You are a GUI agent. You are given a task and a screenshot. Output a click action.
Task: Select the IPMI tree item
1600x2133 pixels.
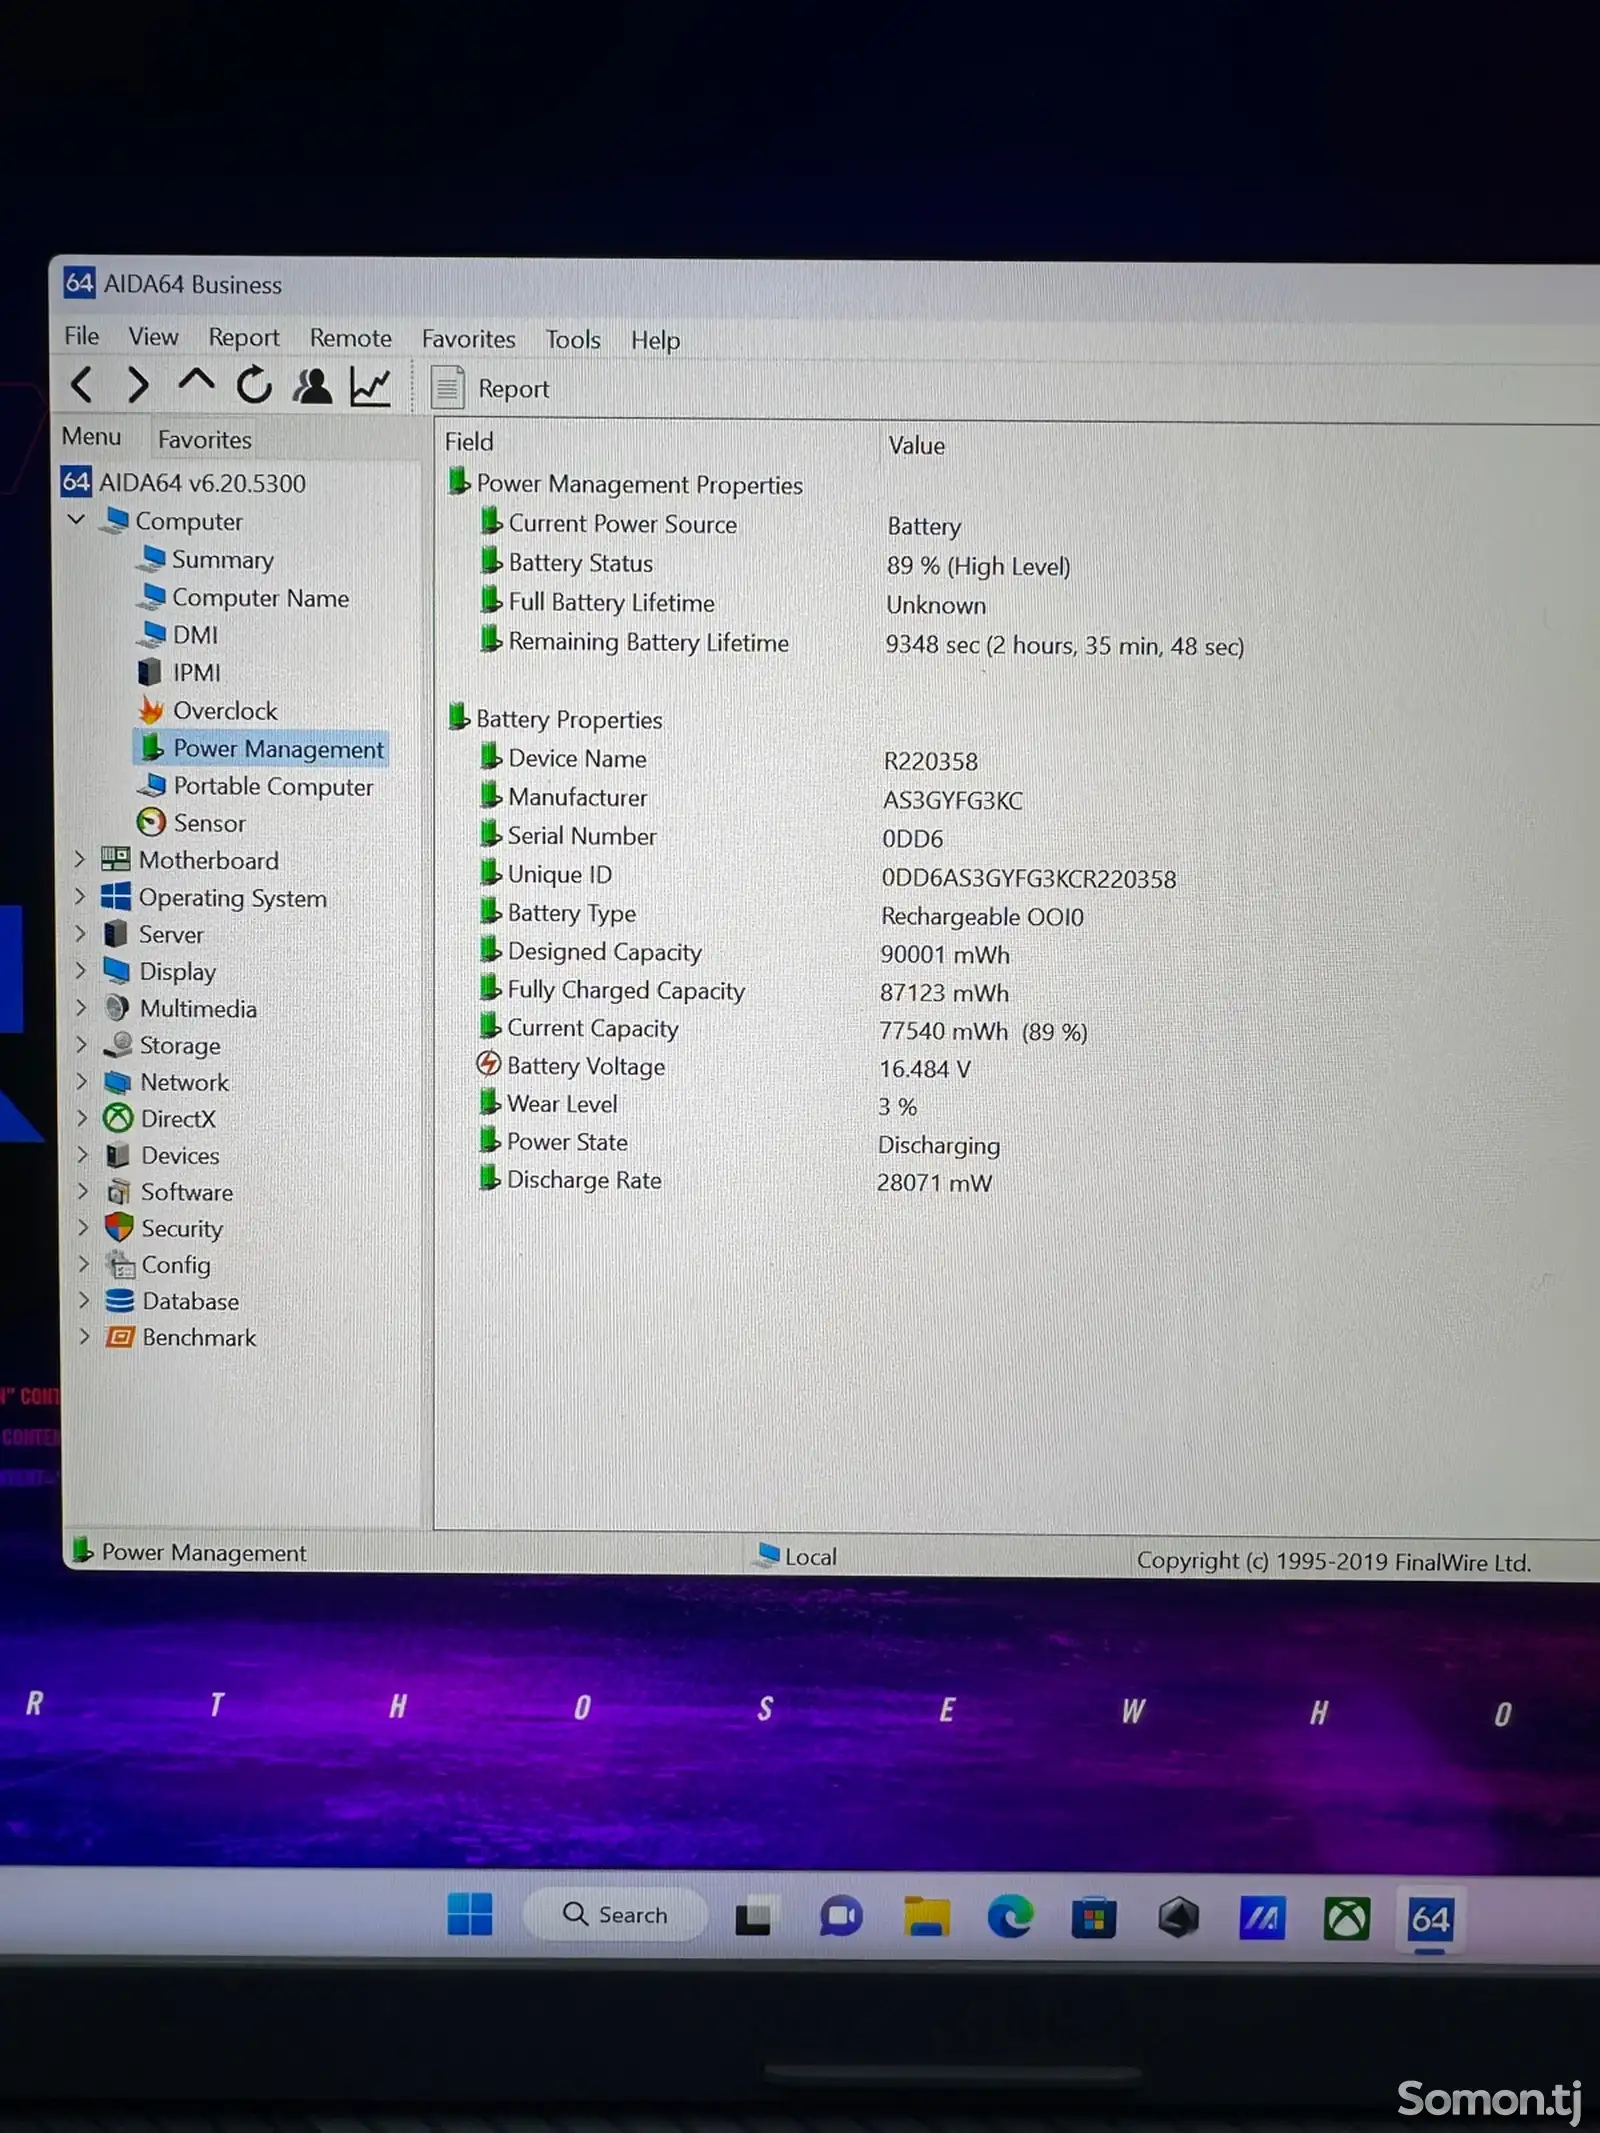pos(179,672)
